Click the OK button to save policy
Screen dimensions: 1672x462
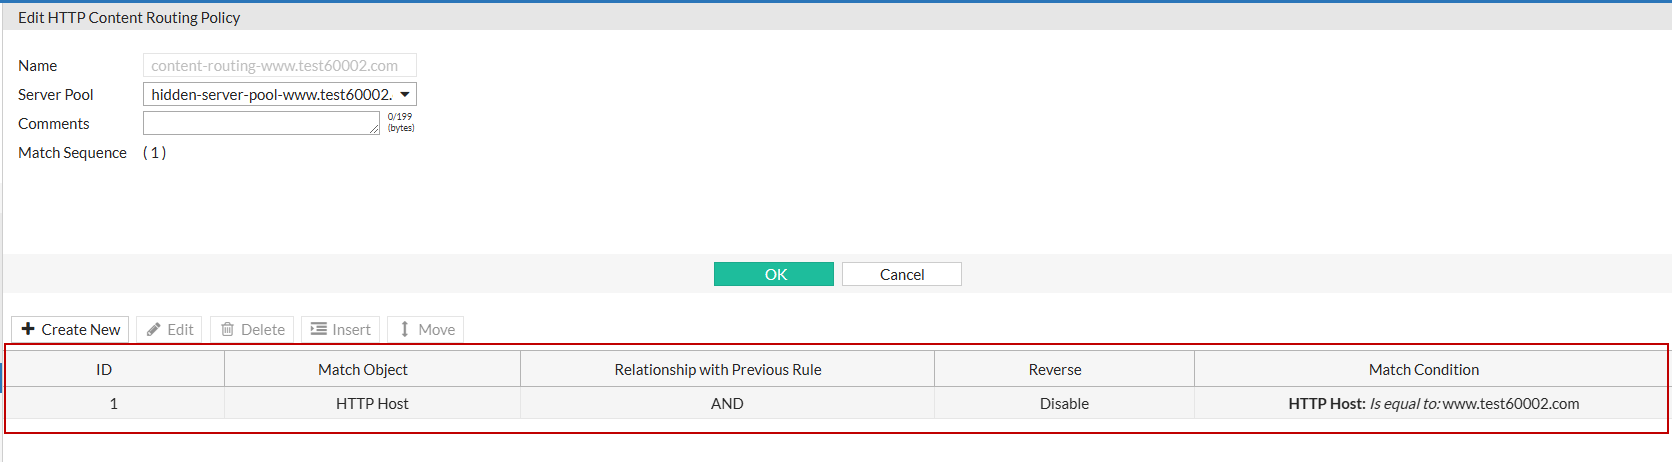pyautogui.click(x=774, y=274)
